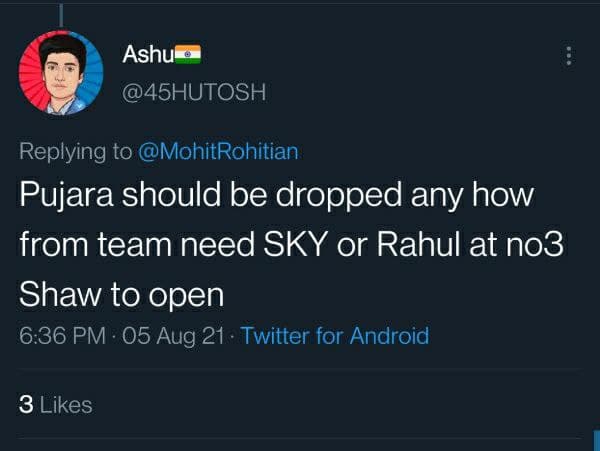Open the three-dot more options menu
The image size is (600, 451).
tap(570, 56)
